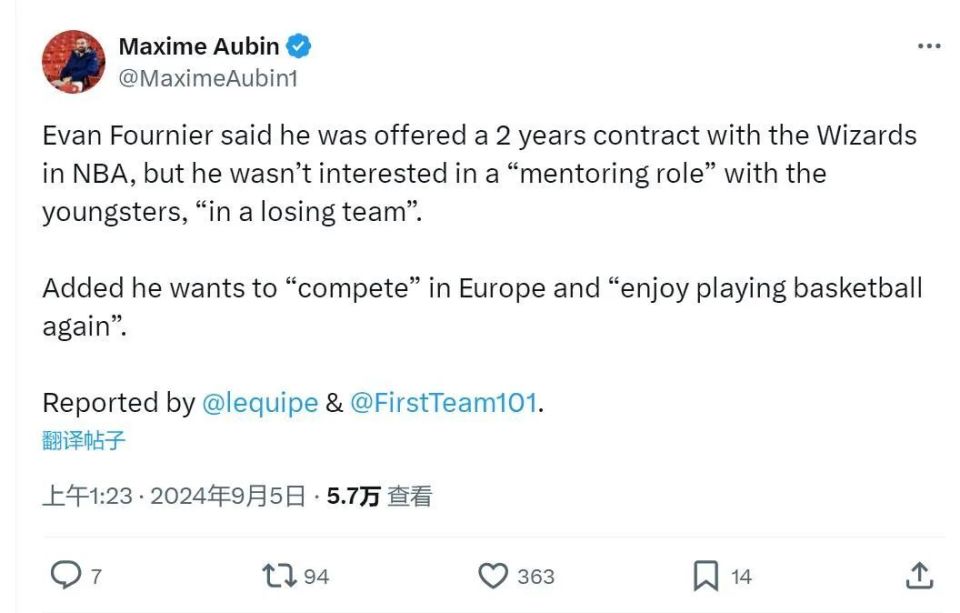
Task: Bookmark the post with the bookmark icon
Action: [706, 575]
